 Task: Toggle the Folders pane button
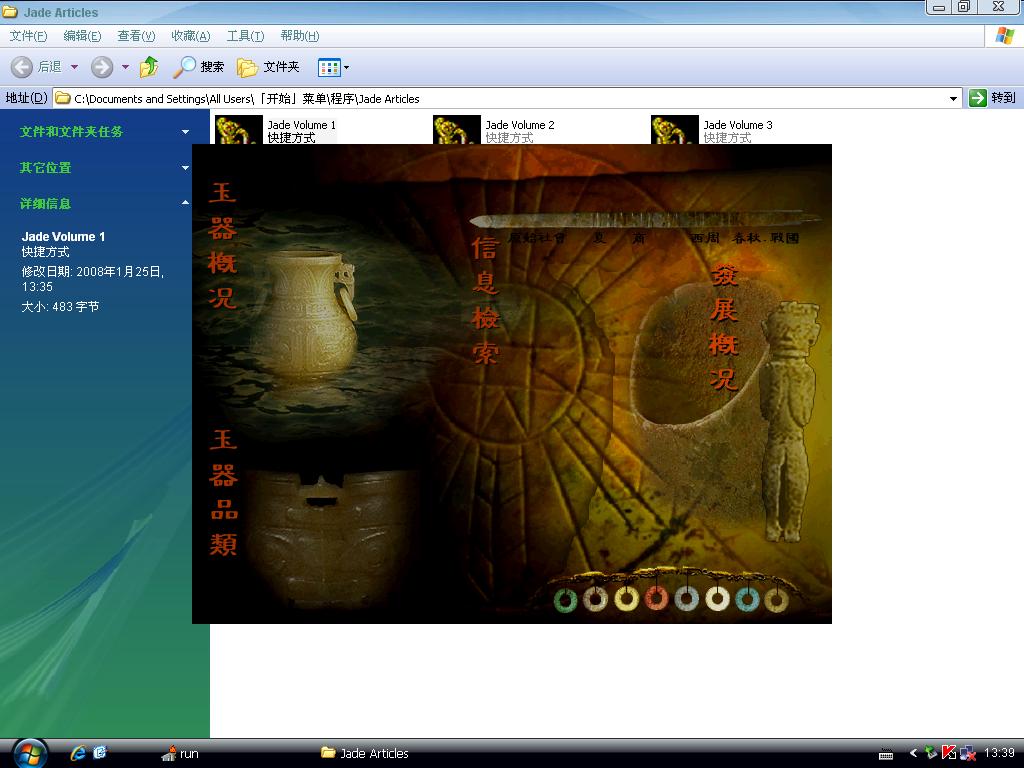268,67
